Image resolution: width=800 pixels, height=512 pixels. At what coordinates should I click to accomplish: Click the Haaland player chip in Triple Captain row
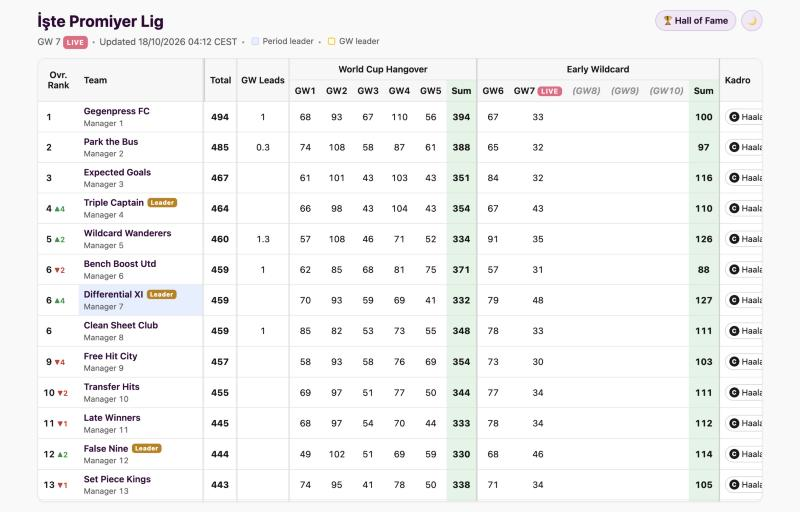pos(744,209)
